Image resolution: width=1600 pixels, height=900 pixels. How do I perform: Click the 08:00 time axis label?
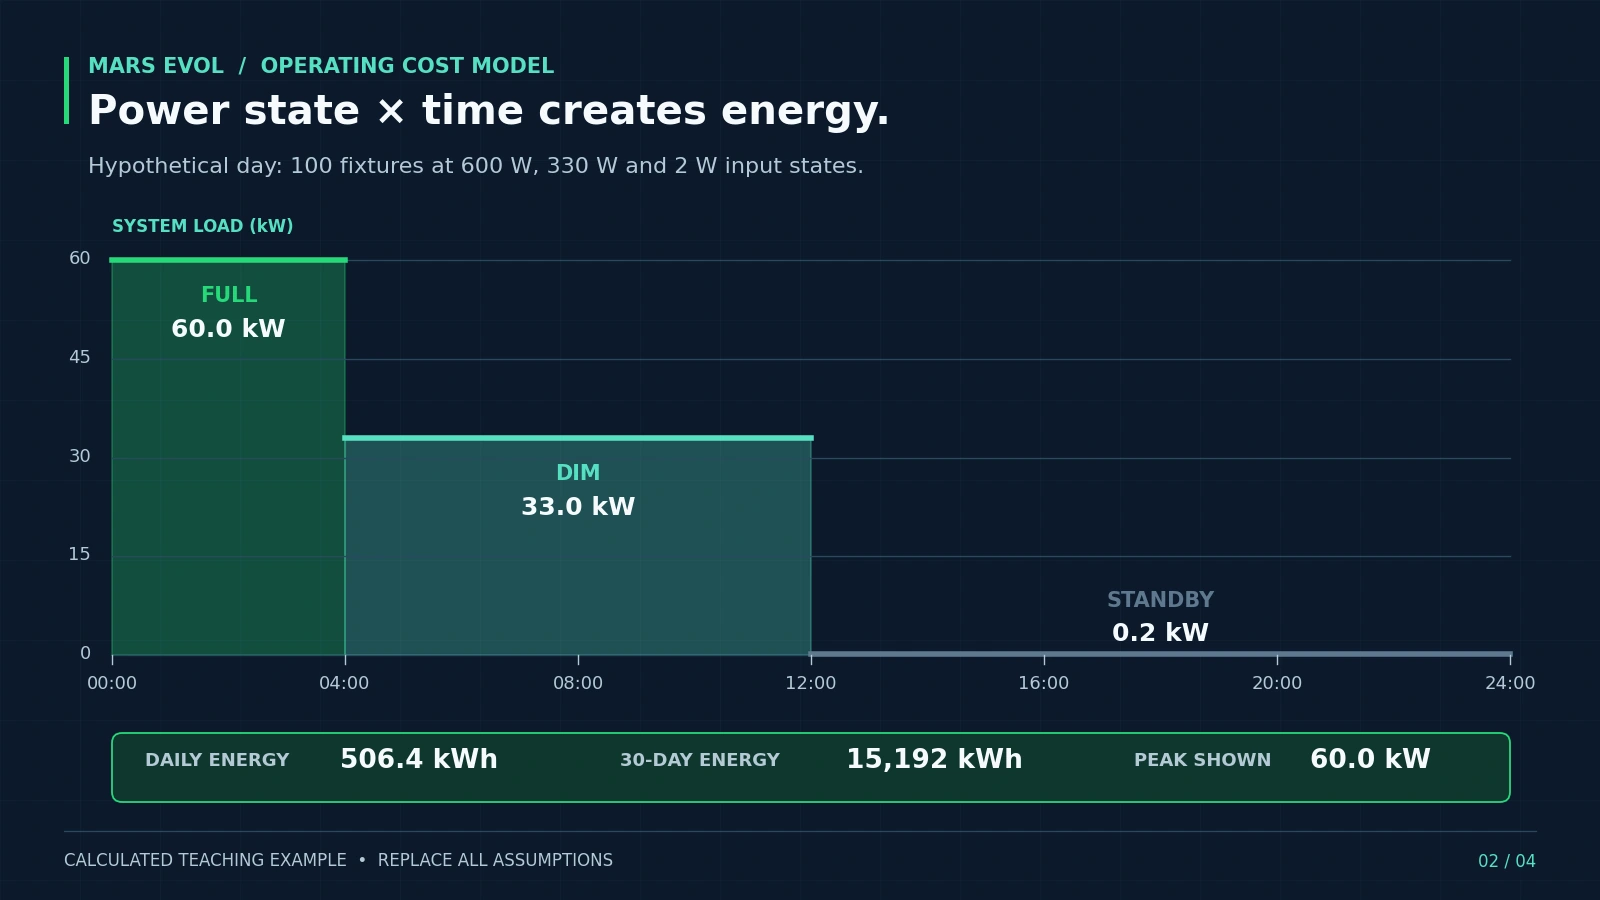pyautogui.click(x=578, y=683)
